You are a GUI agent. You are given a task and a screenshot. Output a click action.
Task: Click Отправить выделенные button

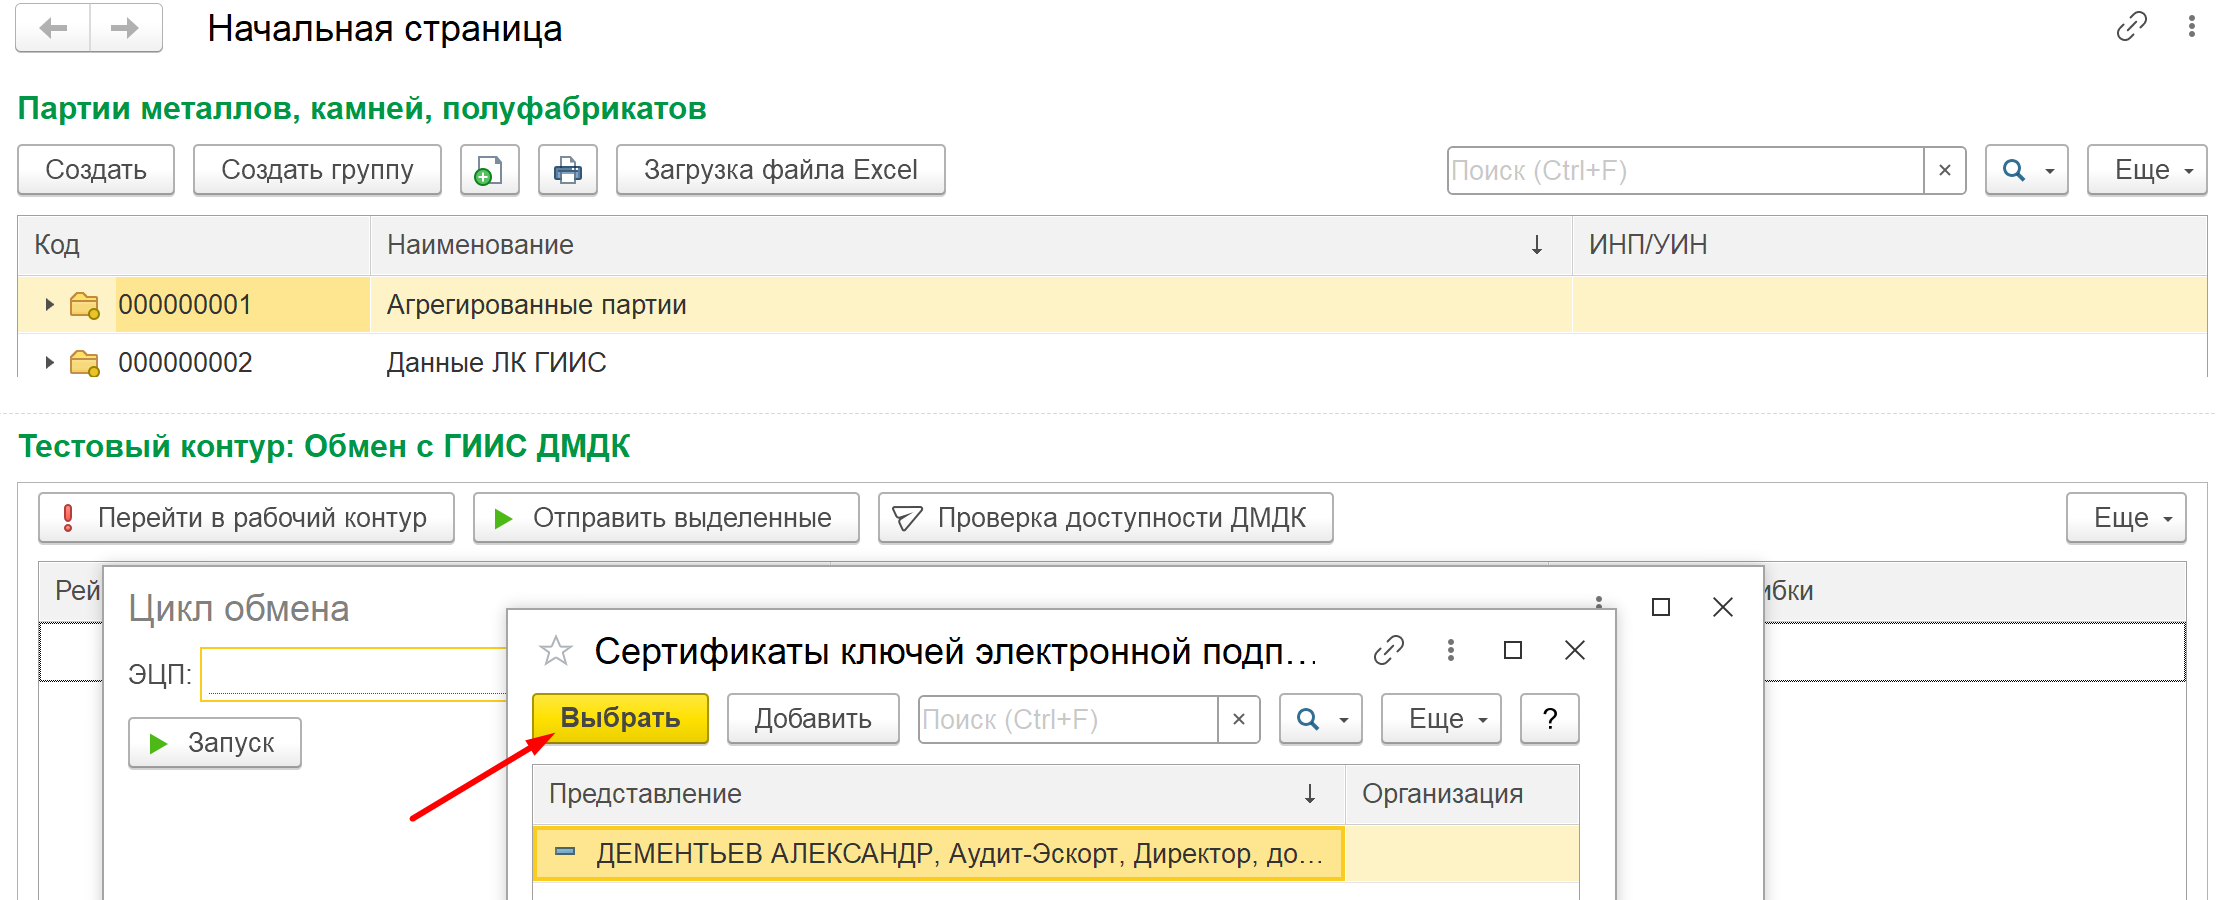(x=666, y=518)
